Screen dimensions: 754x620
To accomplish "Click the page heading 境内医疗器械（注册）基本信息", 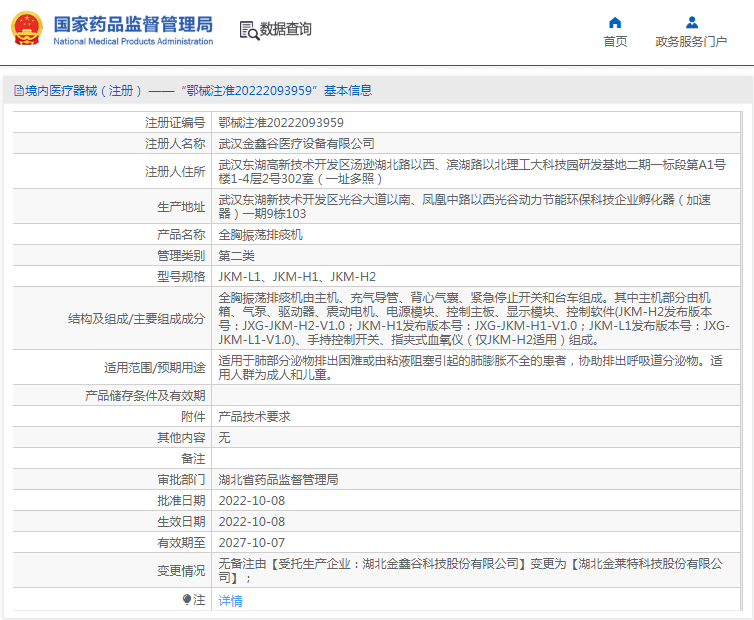I will pos(193,90).
